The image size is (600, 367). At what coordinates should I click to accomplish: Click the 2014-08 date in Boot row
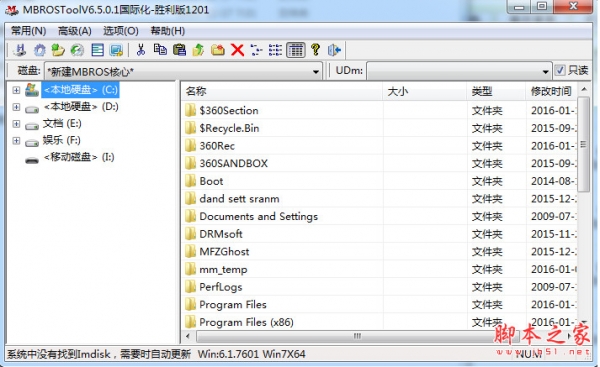[x=553, y=181]
